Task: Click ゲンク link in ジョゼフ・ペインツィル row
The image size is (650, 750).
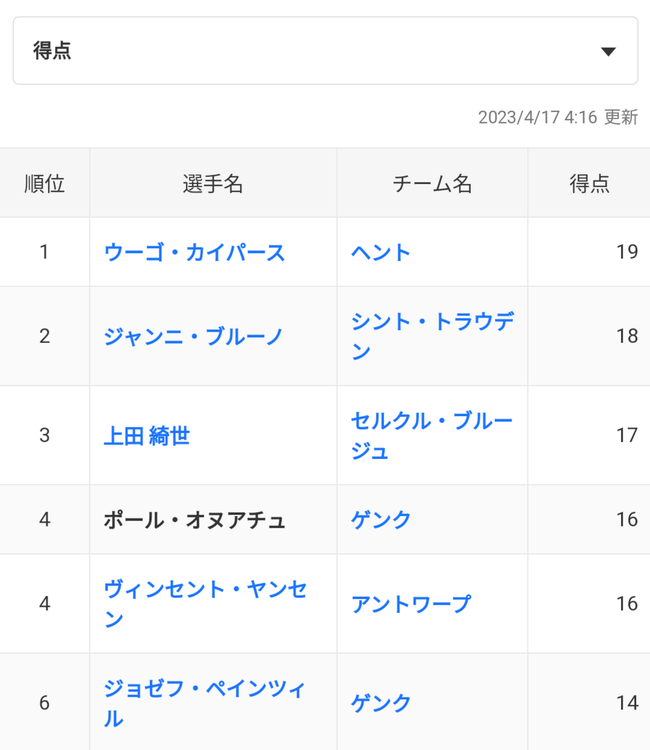Action: 381,703
